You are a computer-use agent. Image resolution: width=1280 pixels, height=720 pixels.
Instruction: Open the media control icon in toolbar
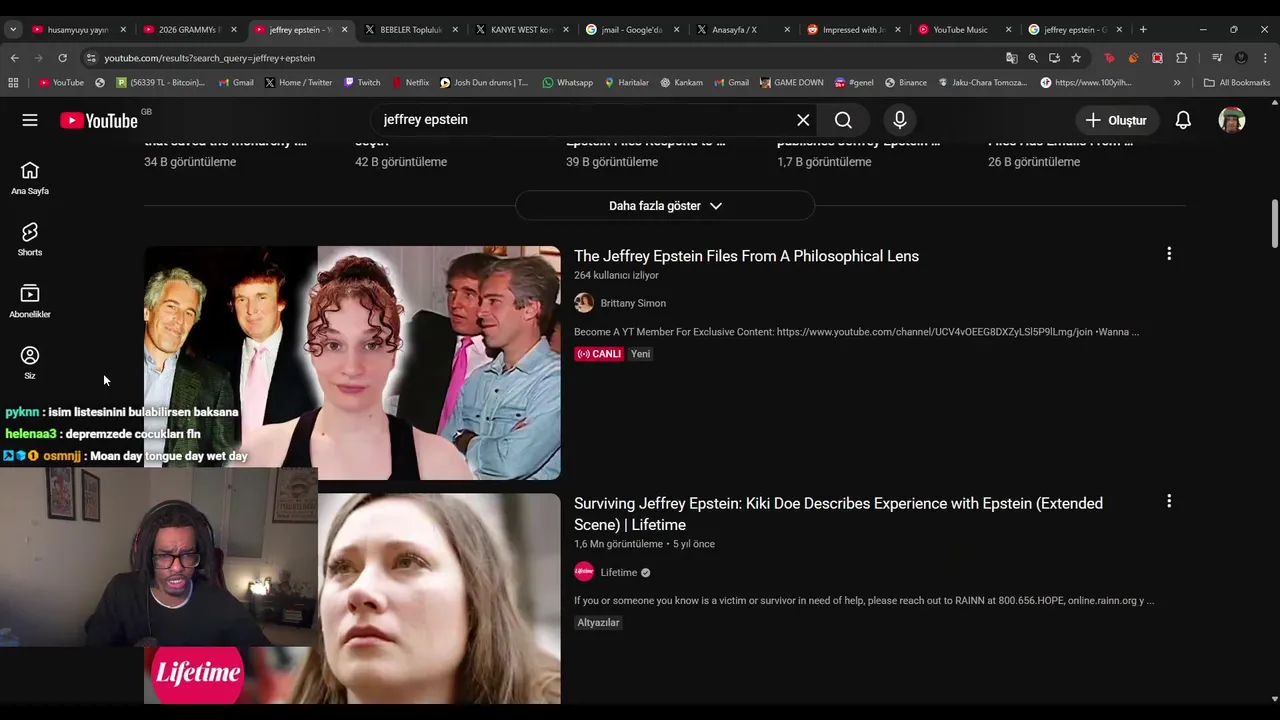(1217, 58)
